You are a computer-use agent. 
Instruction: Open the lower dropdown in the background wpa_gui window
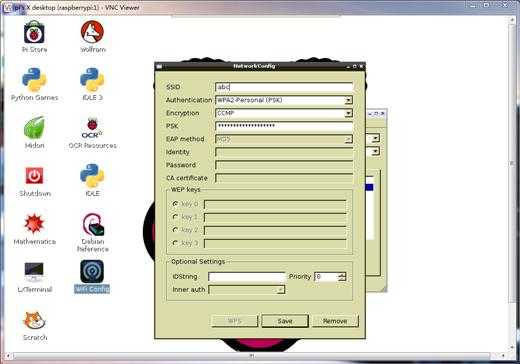click(375, 151)
